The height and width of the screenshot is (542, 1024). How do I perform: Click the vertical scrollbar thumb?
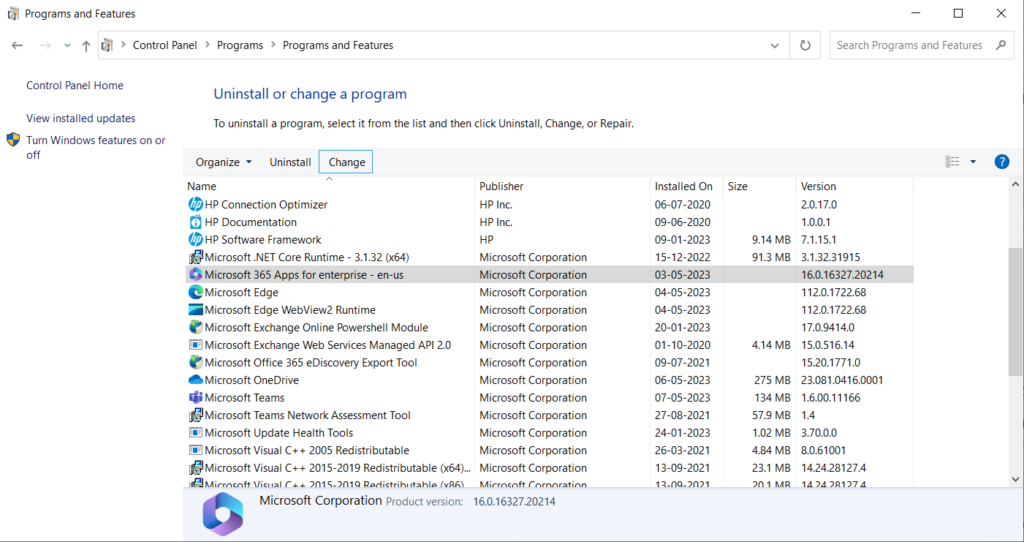pyautogui.click(x=1016, y=311)
